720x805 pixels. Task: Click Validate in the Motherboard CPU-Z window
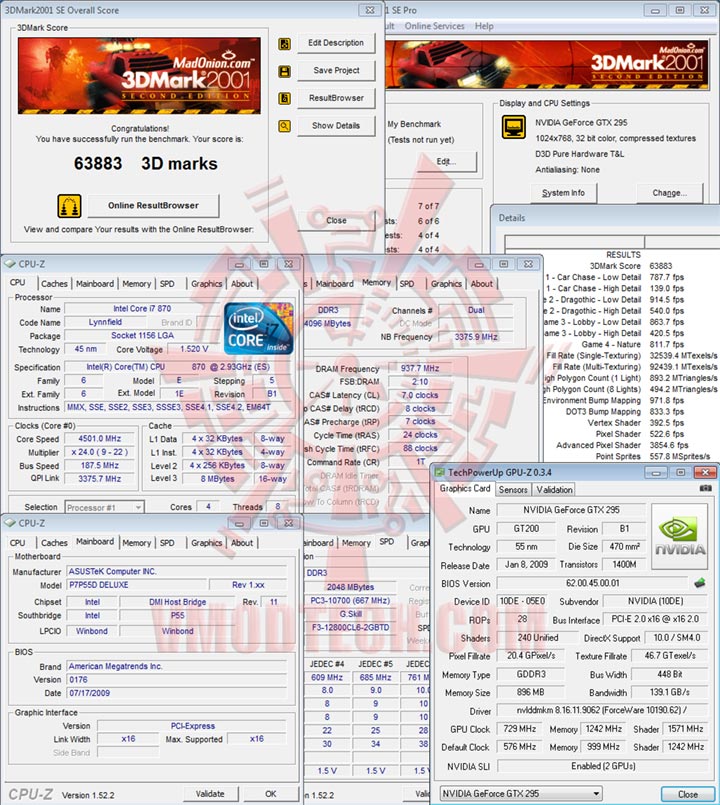coord(210,794)
